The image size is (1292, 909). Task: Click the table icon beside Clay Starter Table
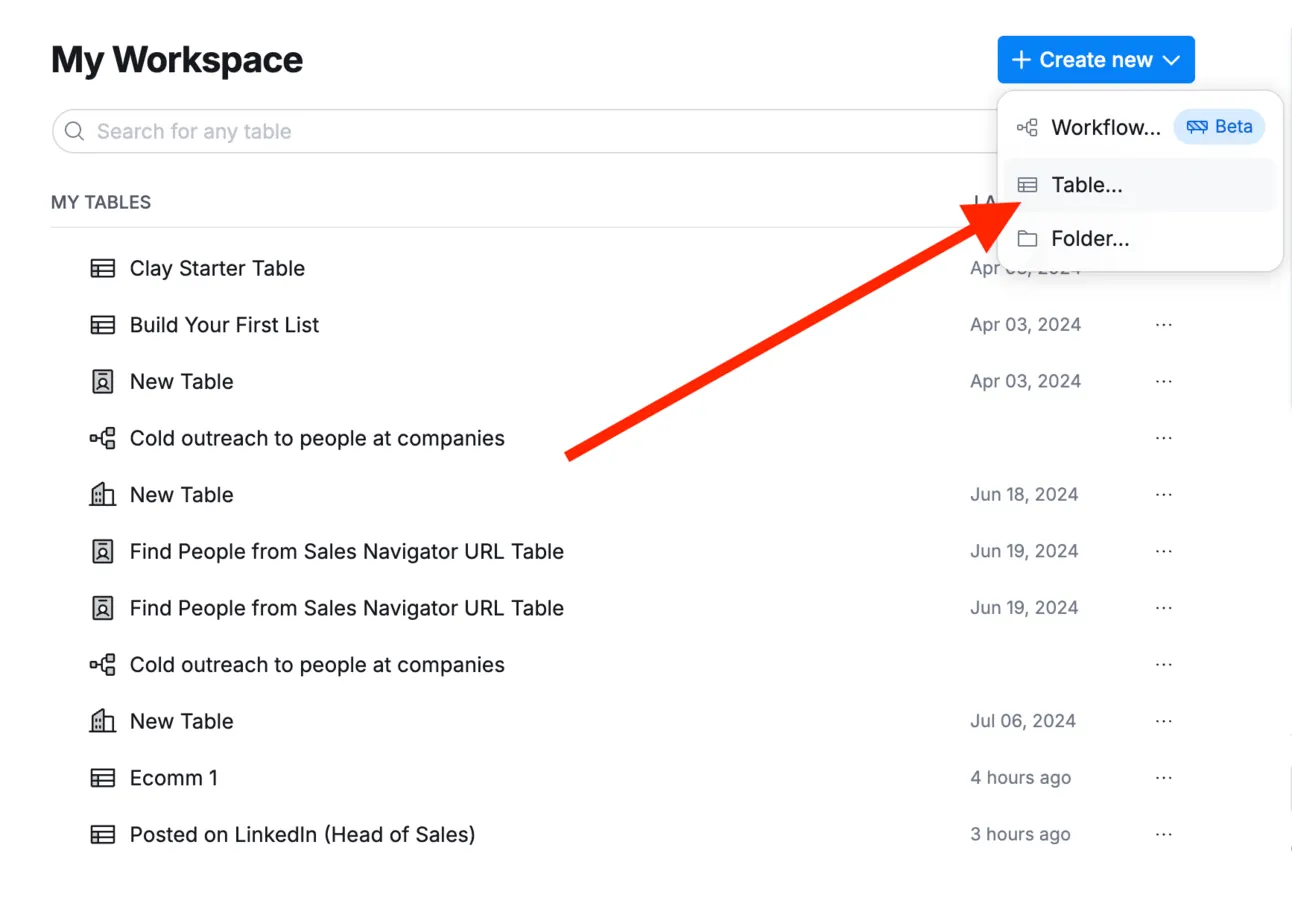tap(102, 268)
